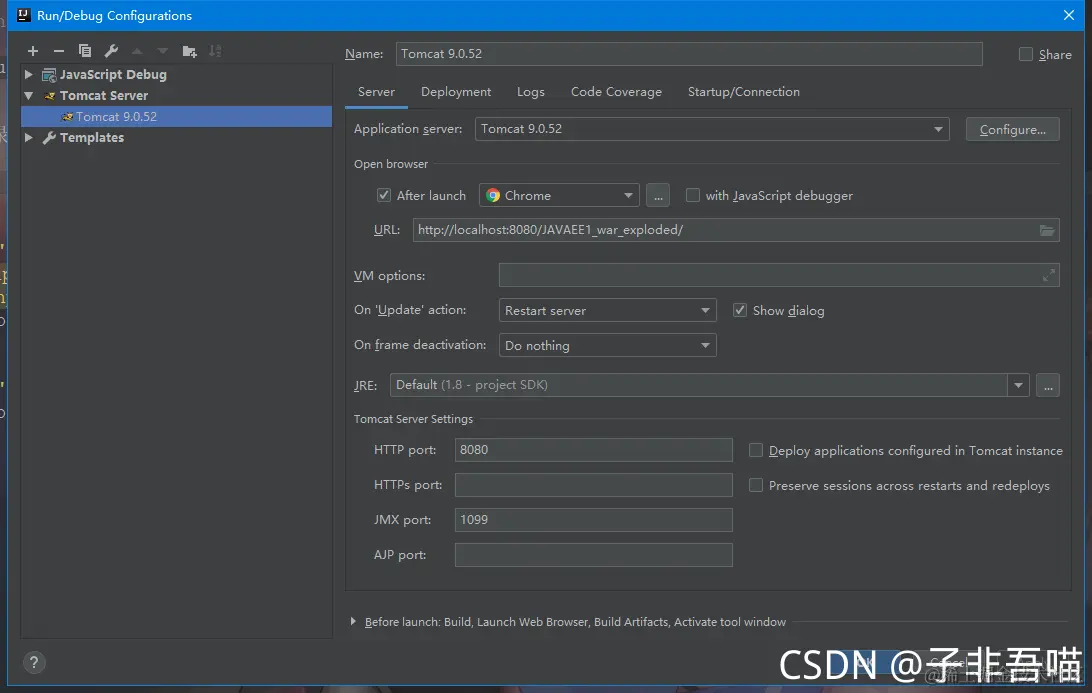Switch to the Deployment tab
Image resolution: width=1092 pixels, height=693 pixels.
[456, 92]
